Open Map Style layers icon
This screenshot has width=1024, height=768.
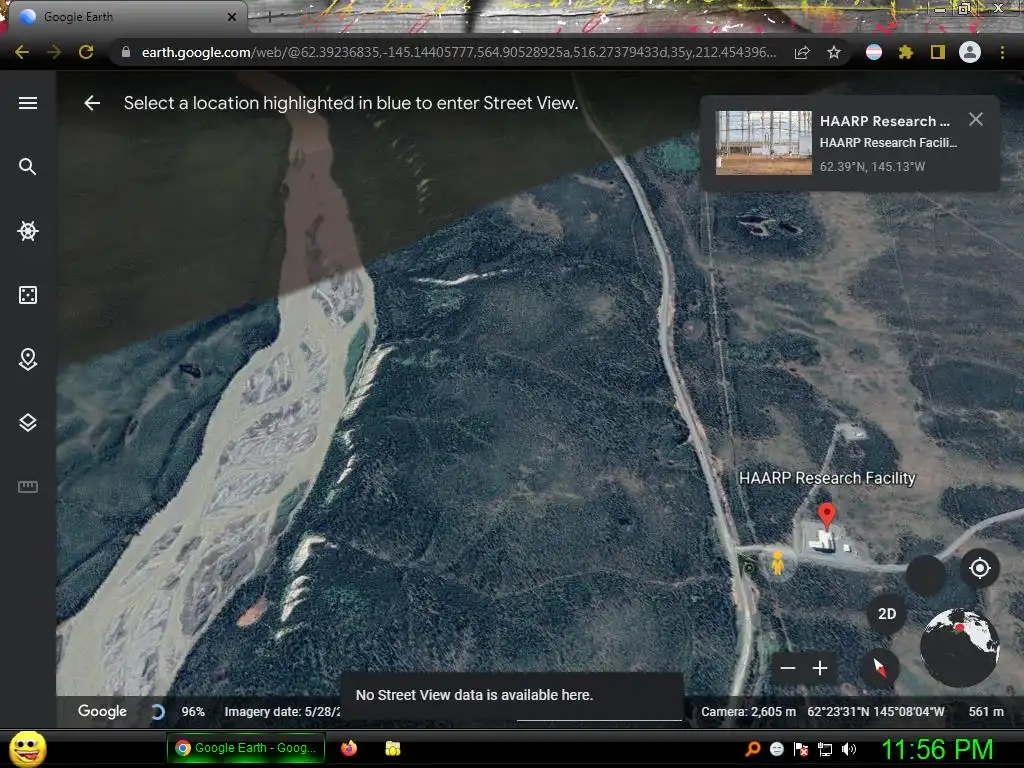[27, 423]
